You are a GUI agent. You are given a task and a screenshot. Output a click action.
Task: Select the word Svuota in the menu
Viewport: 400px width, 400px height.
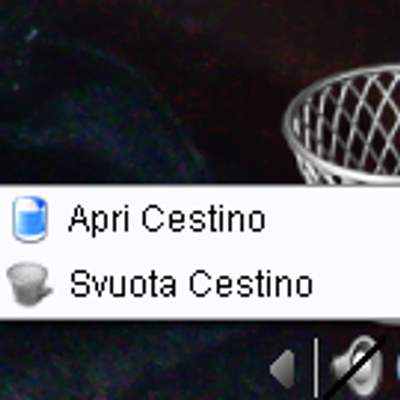click(x=123, y=283)
